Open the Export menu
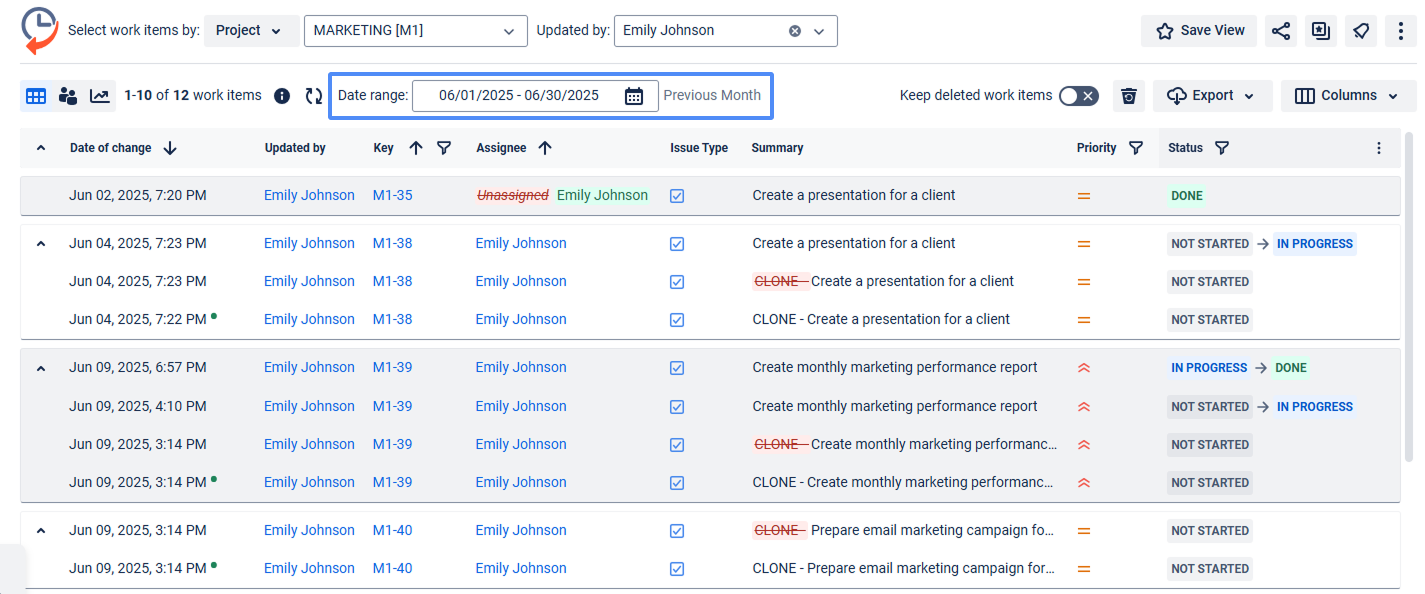The image size is (1425, 594). [1212, 96]
